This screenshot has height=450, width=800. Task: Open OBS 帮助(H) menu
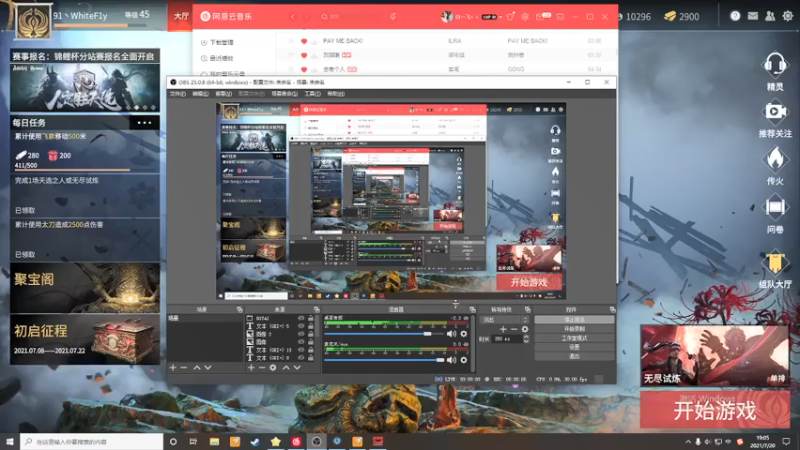(x=336, y=94)
